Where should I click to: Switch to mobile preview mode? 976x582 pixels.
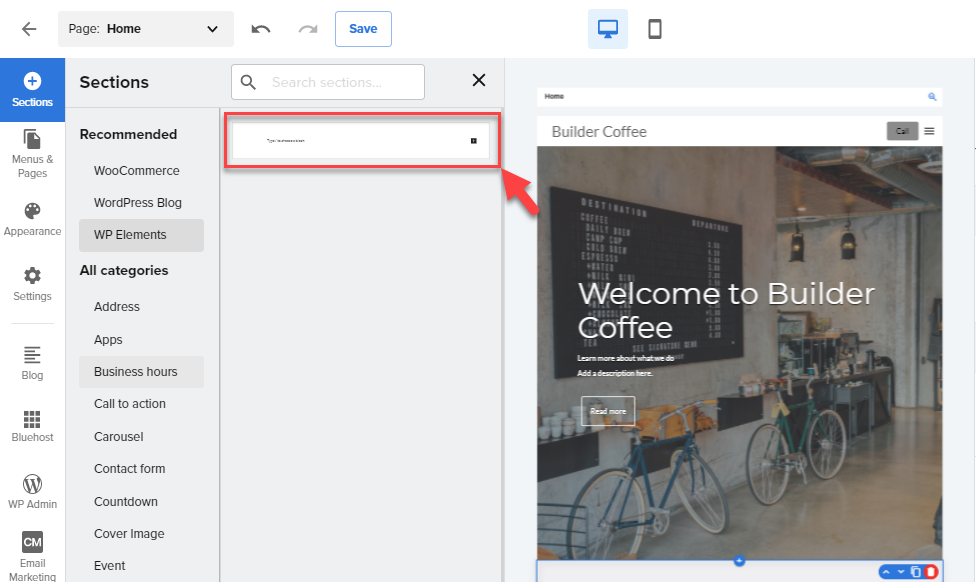click(655, 29)
